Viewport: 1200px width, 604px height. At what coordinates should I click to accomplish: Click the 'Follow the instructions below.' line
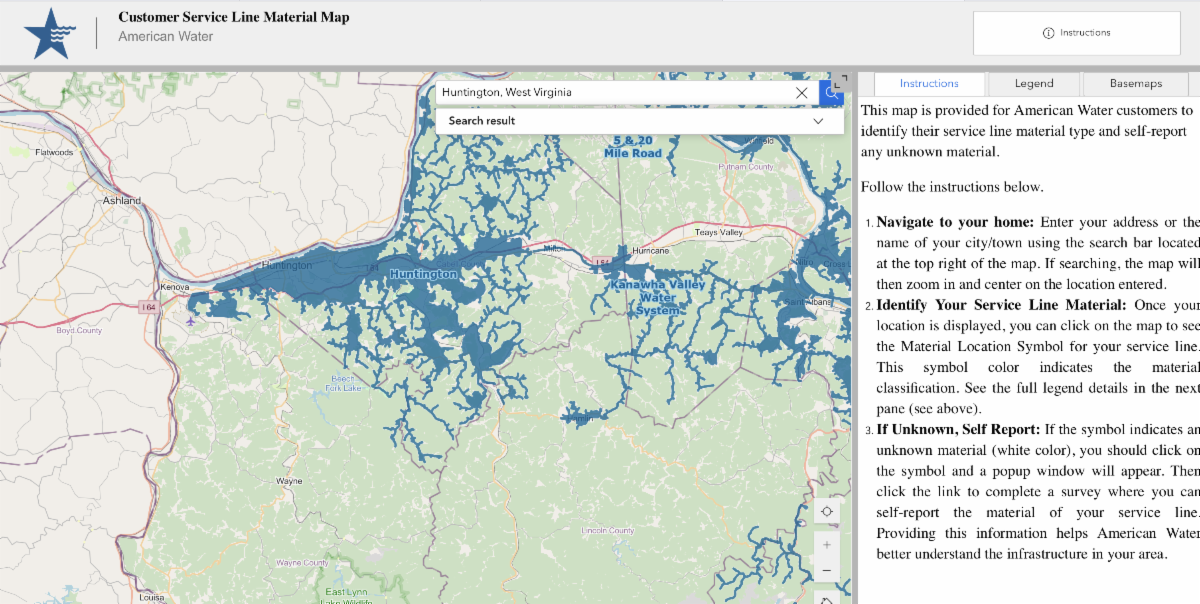pyautogui.click(x=952, y=187)
